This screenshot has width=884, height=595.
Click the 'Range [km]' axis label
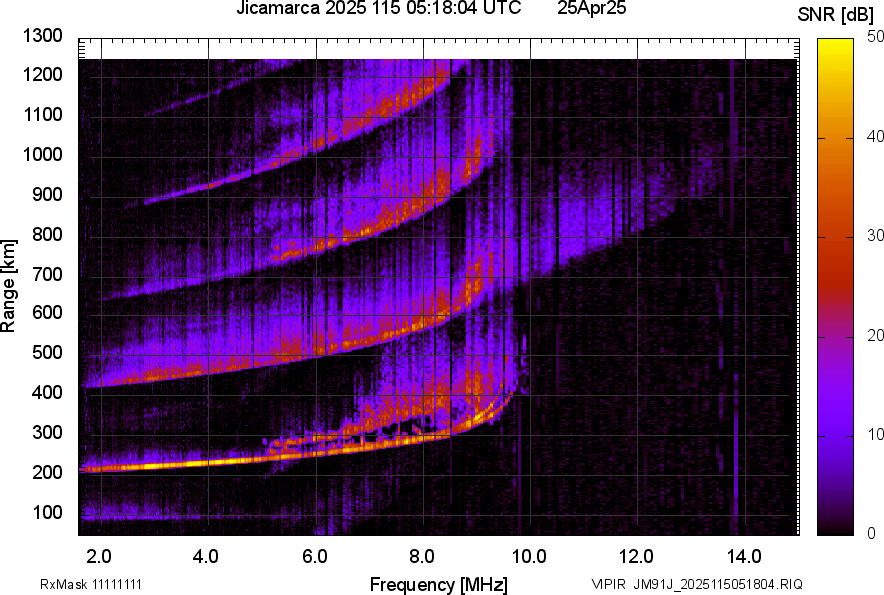click(x=8, y=286)
